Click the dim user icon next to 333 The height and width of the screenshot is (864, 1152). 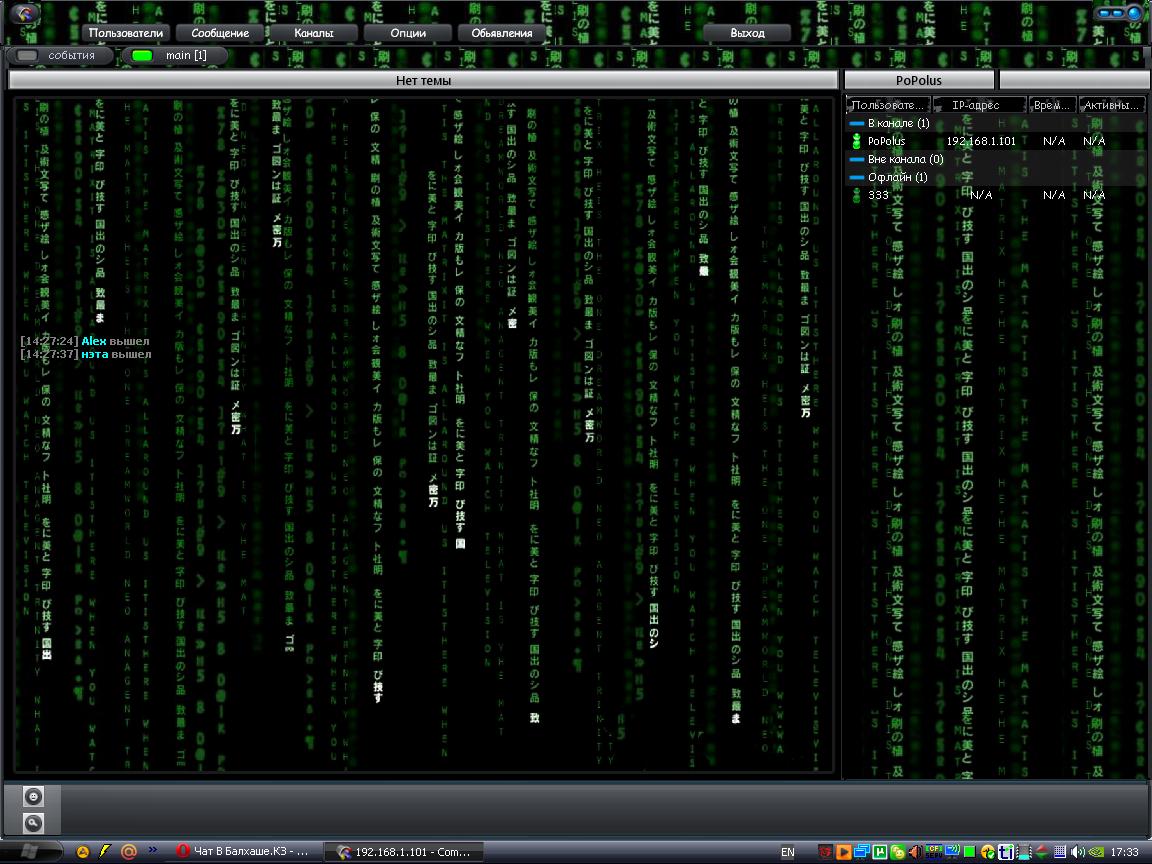pyautogui.click(x=856, y=195)
